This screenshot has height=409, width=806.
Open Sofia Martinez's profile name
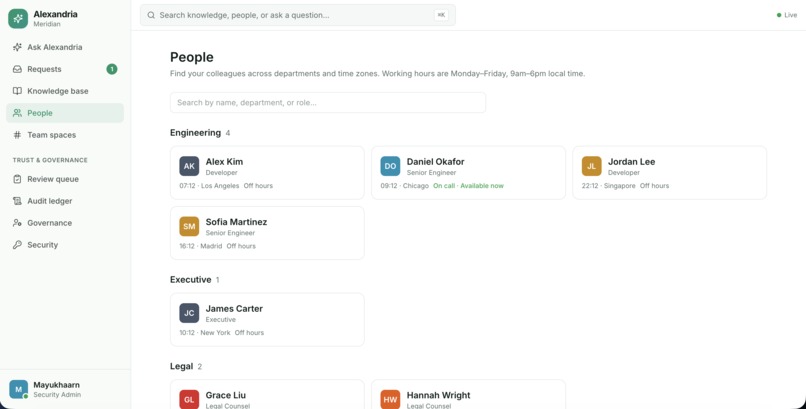[x=236, y=222]
